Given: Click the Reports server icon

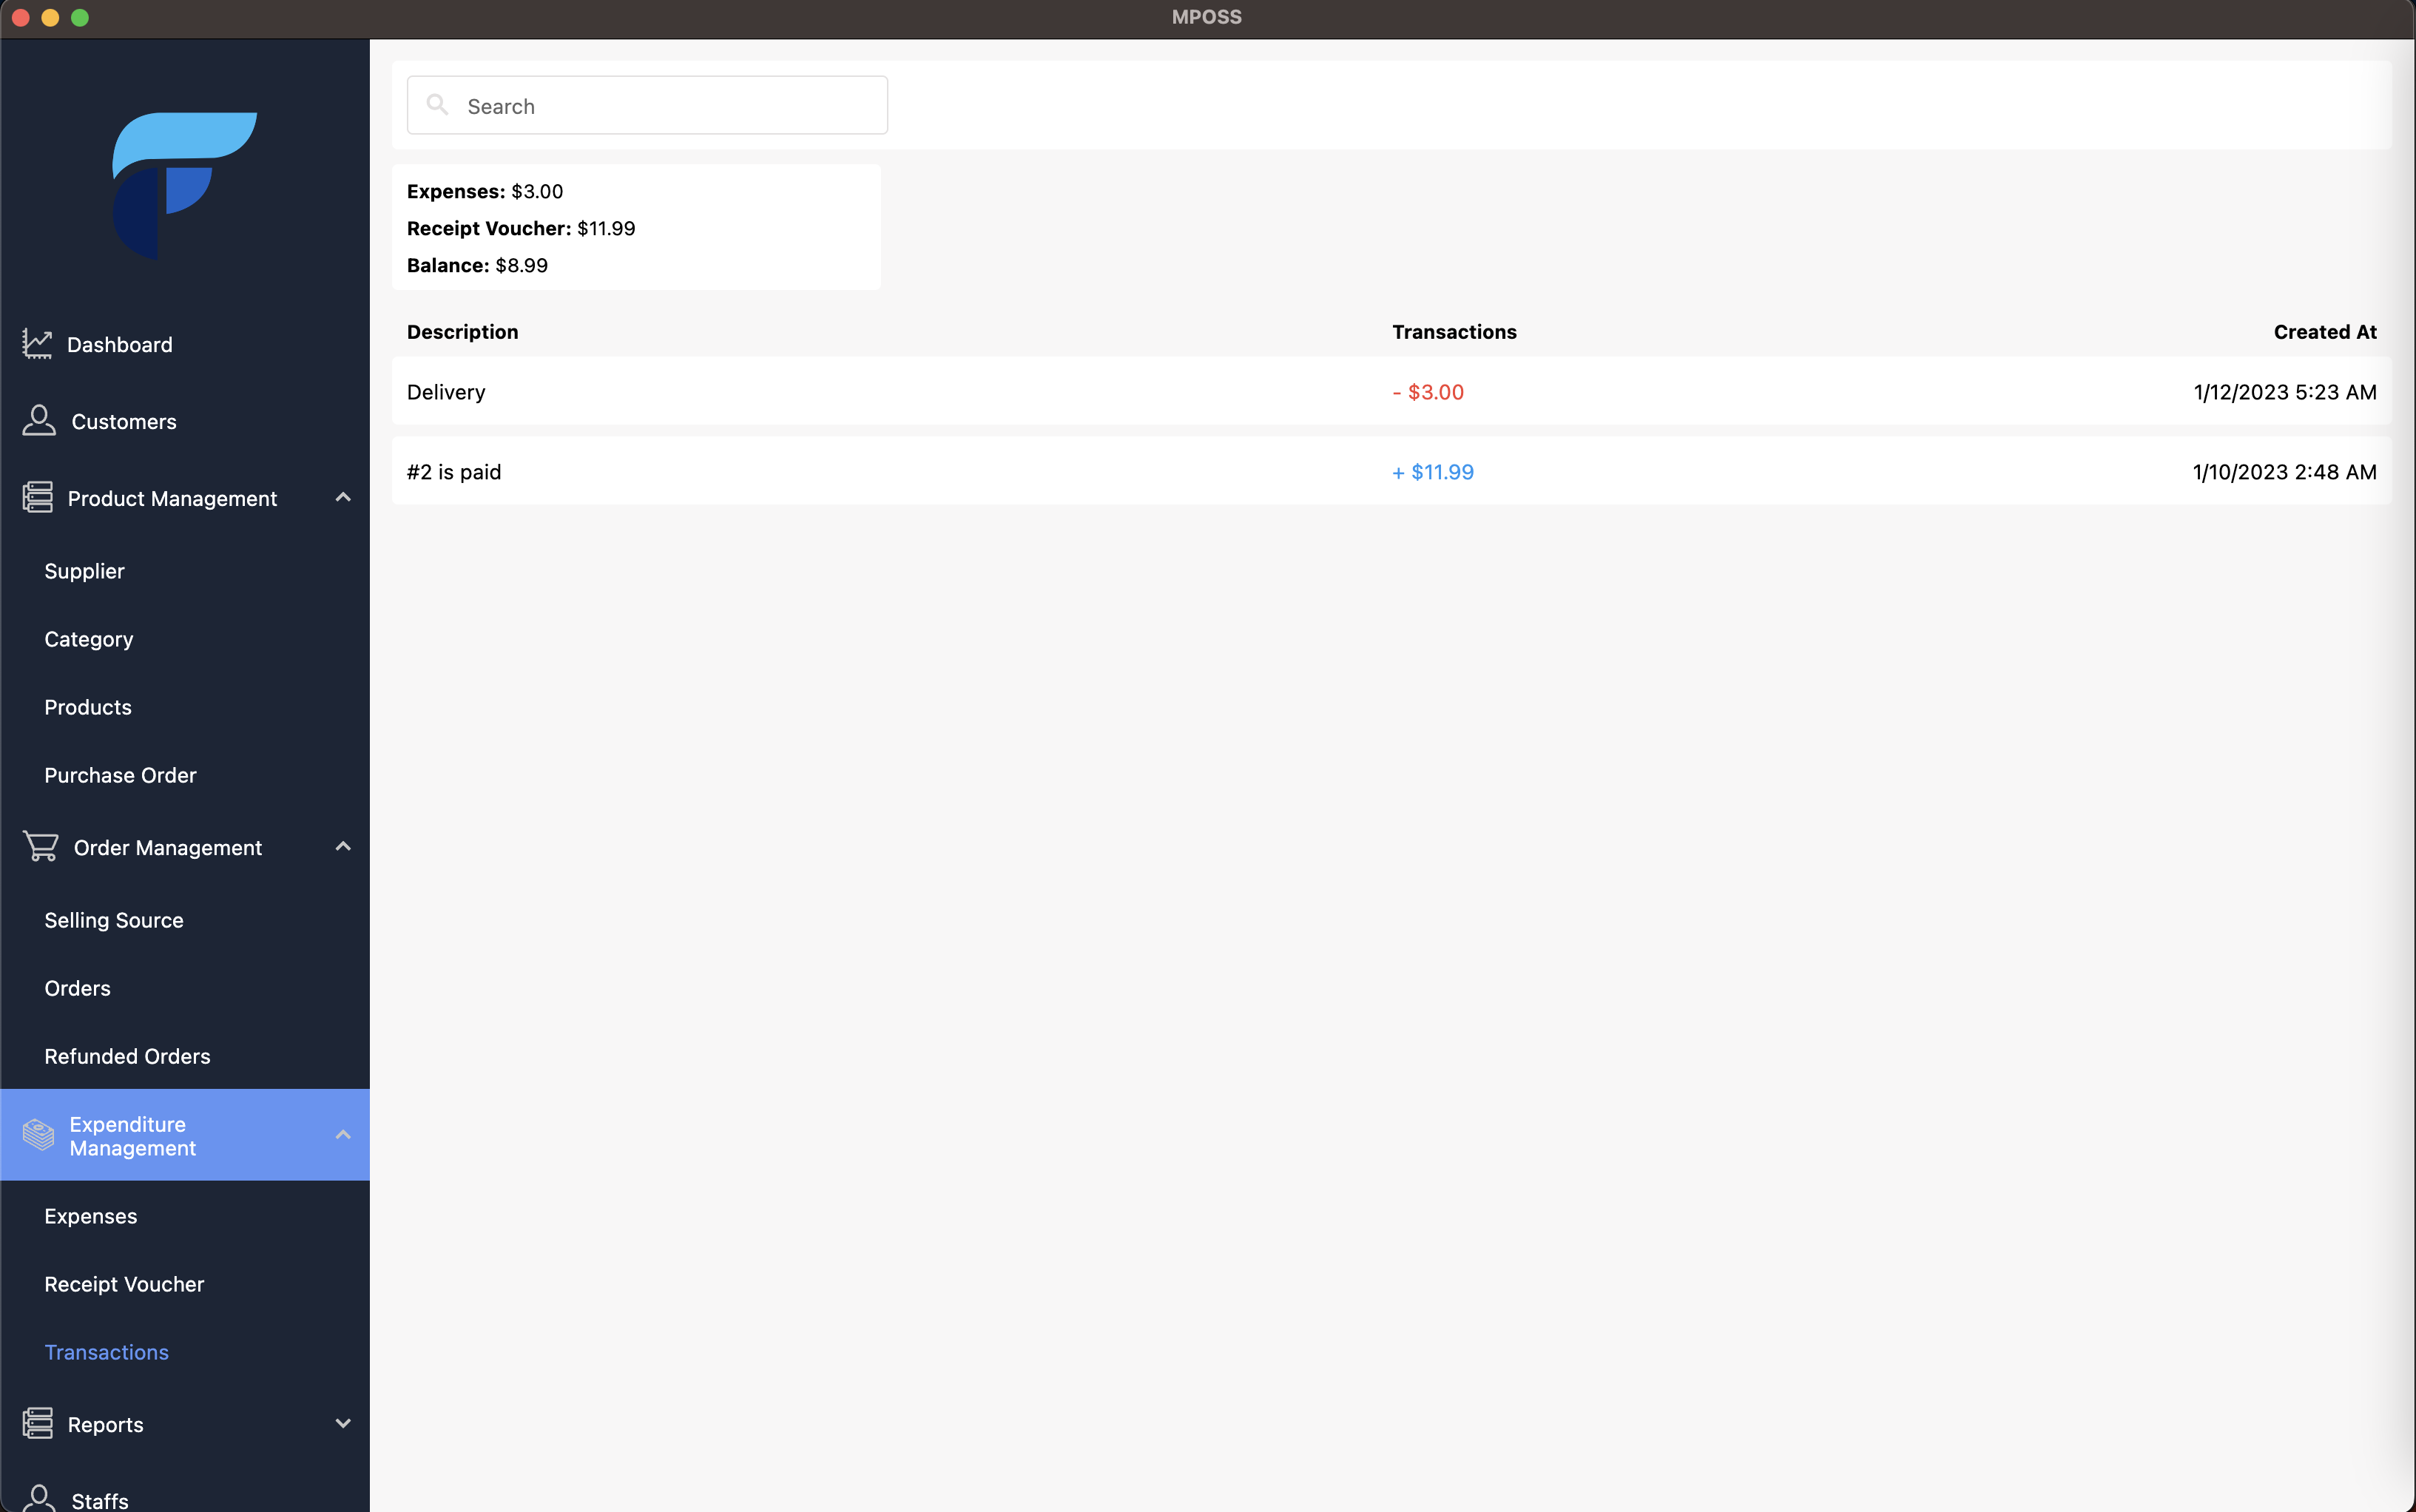Looking at the screenshot, I should point(38,1423).
